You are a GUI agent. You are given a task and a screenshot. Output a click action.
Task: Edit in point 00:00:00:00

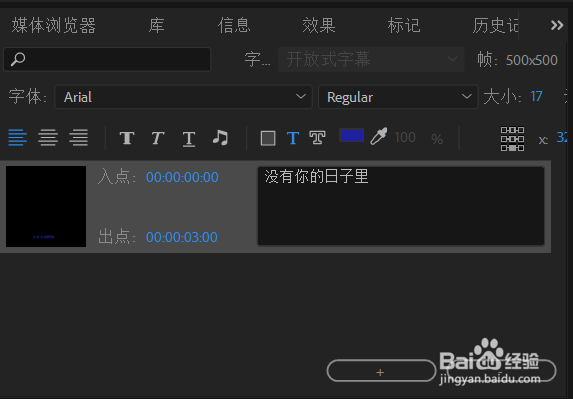(182, 177)
